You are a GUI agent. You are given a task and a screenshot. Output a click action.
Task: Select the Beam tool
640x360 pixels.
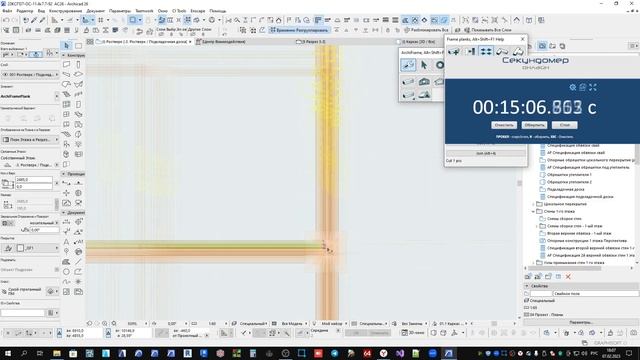tap(67, 74)
